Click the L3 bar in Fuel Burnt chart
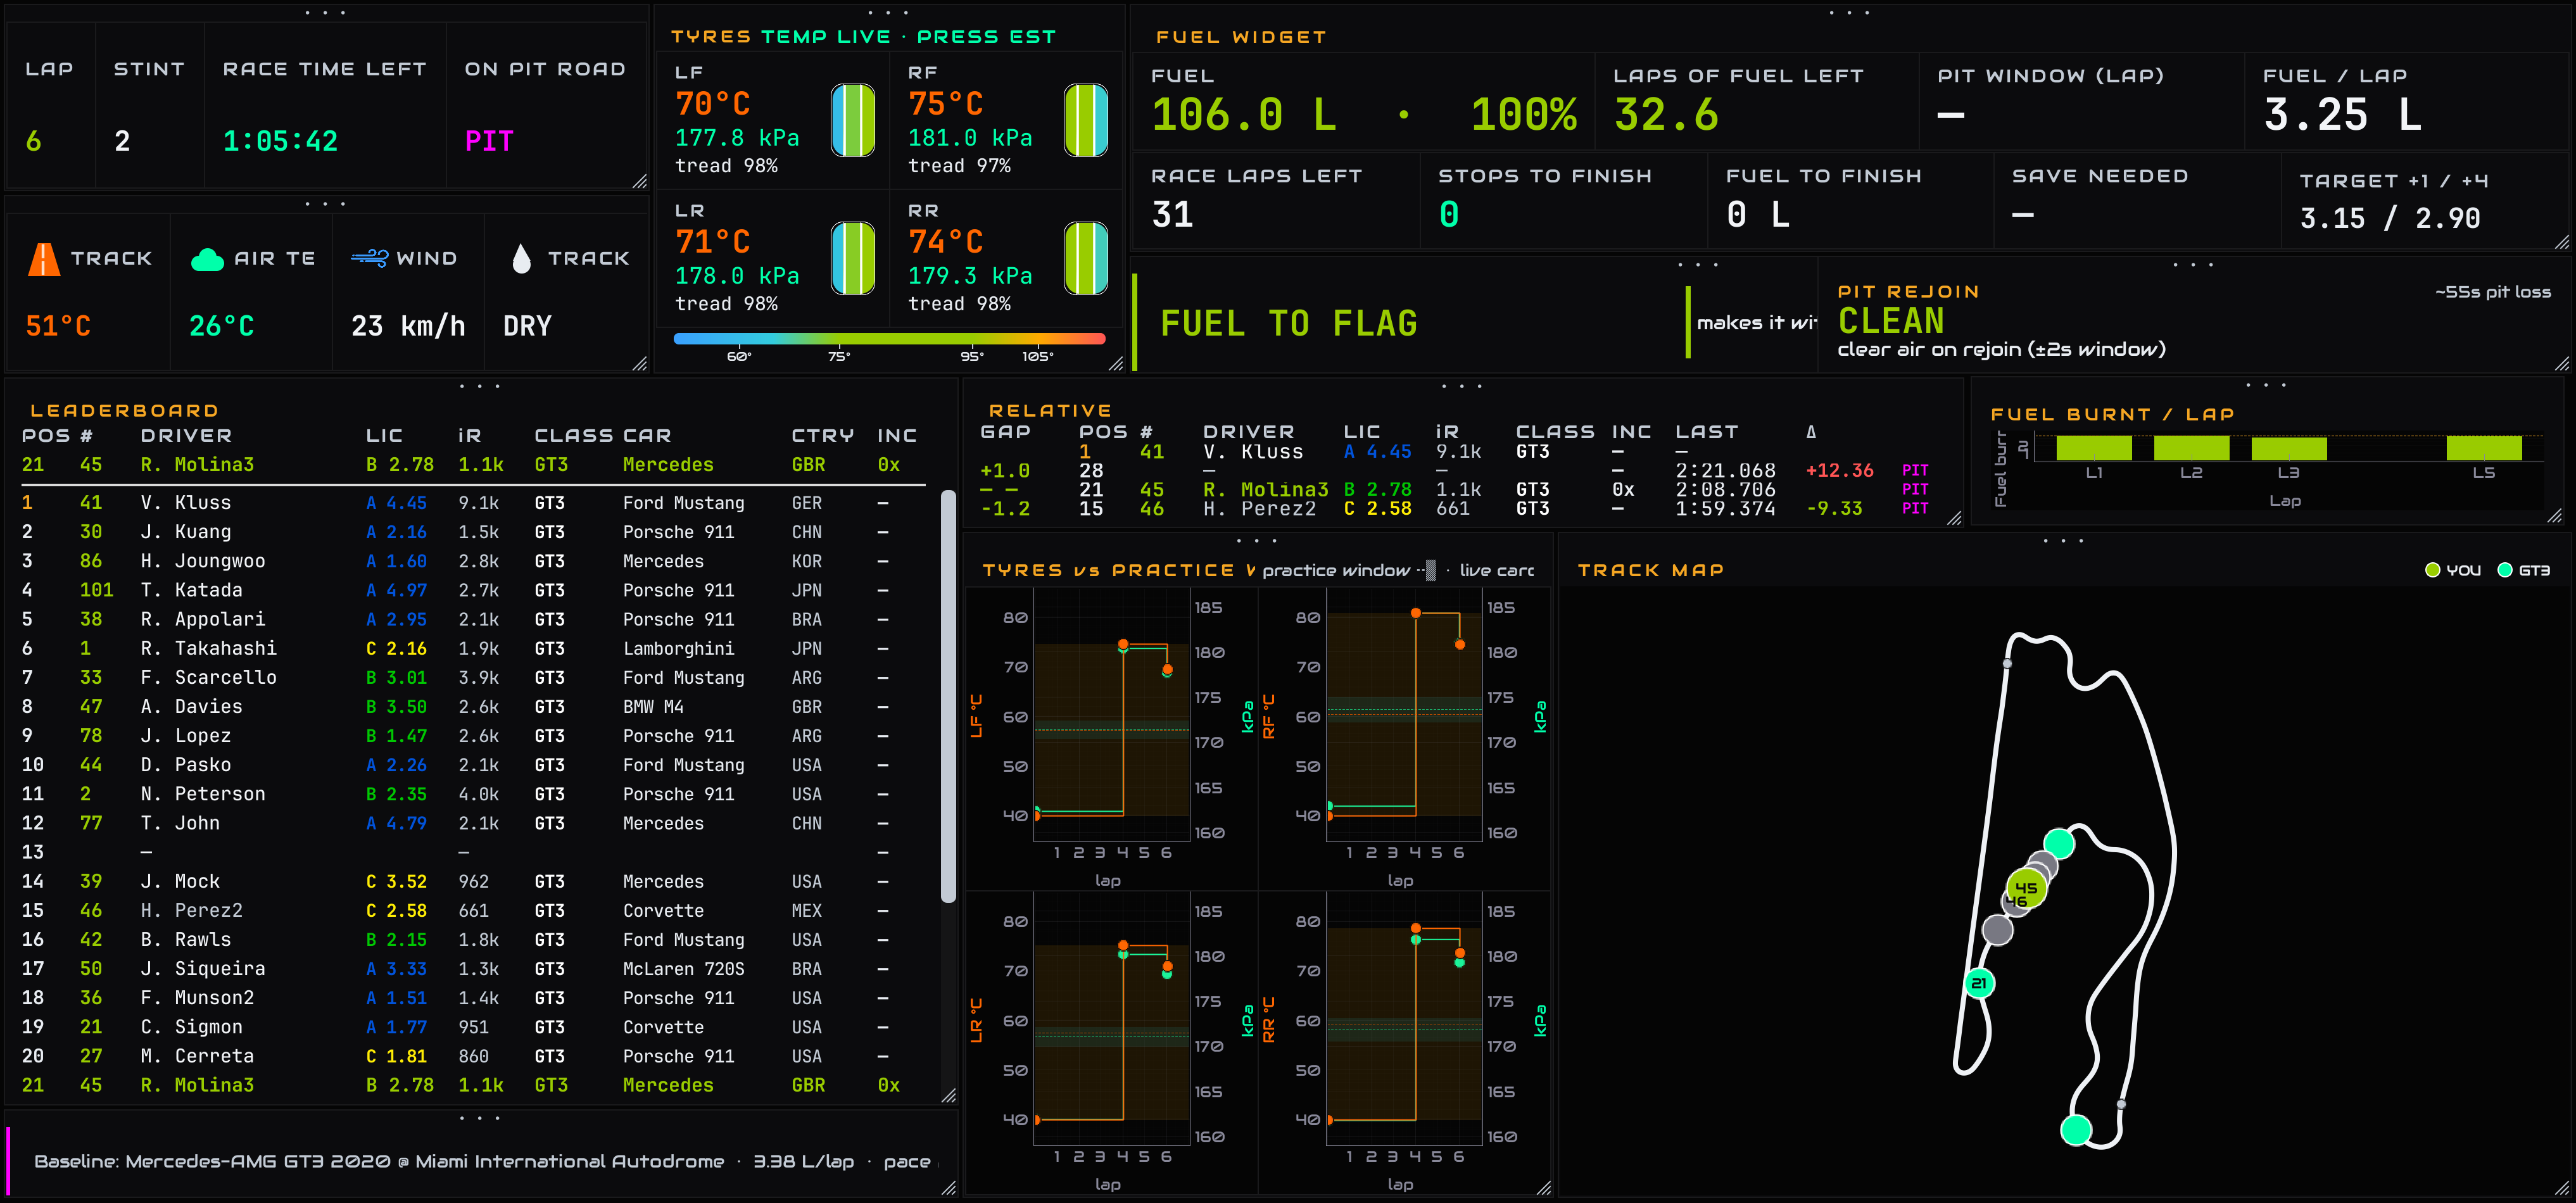 click(x=2289, y=448)
